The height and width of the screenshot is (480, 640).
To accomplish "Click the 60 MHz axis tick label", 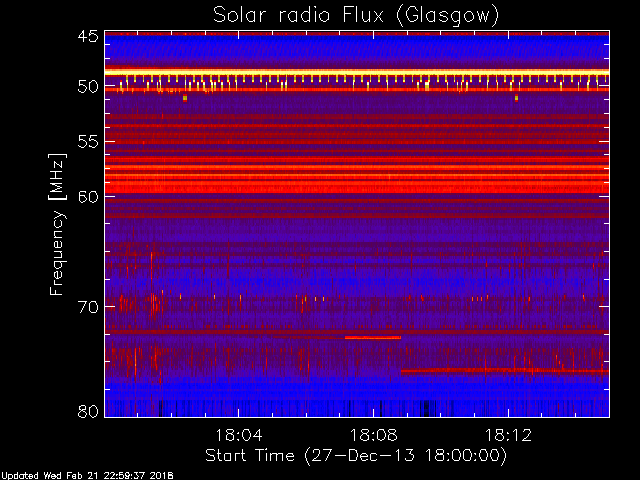I will click(87, 197).
